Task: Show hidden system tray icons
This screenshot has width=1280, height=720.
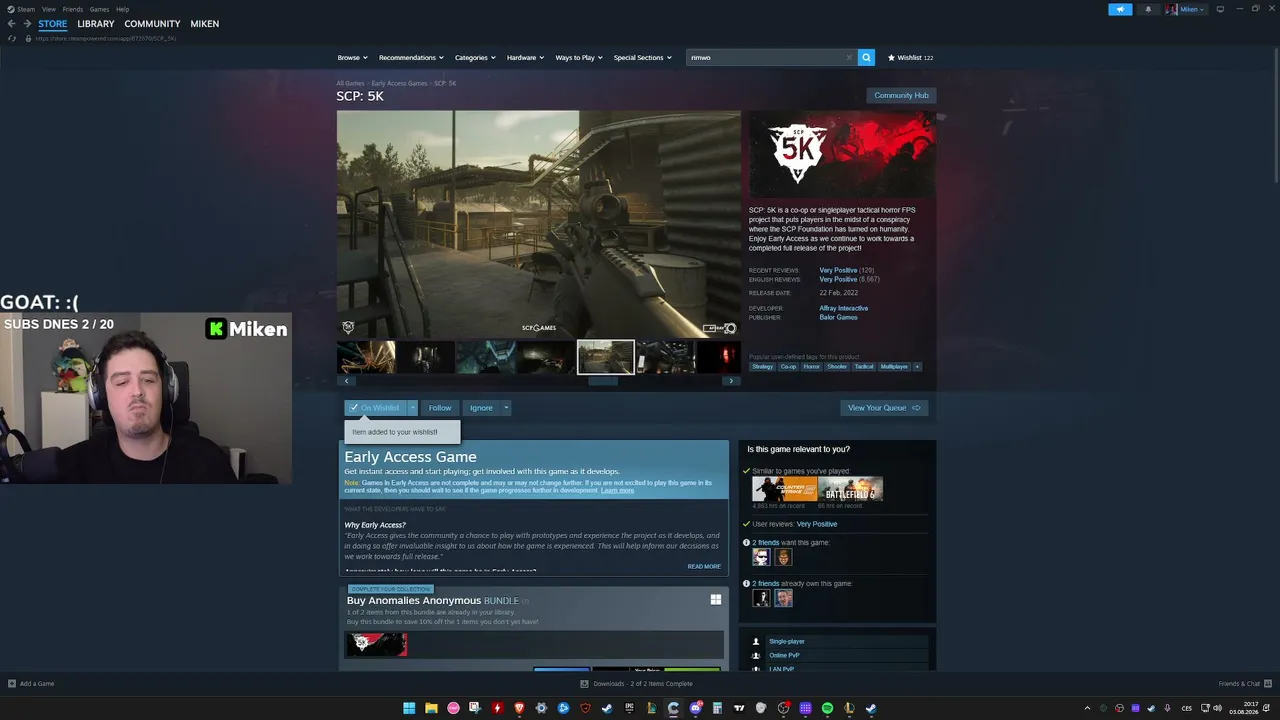Action: click(x=1087, y=709)
